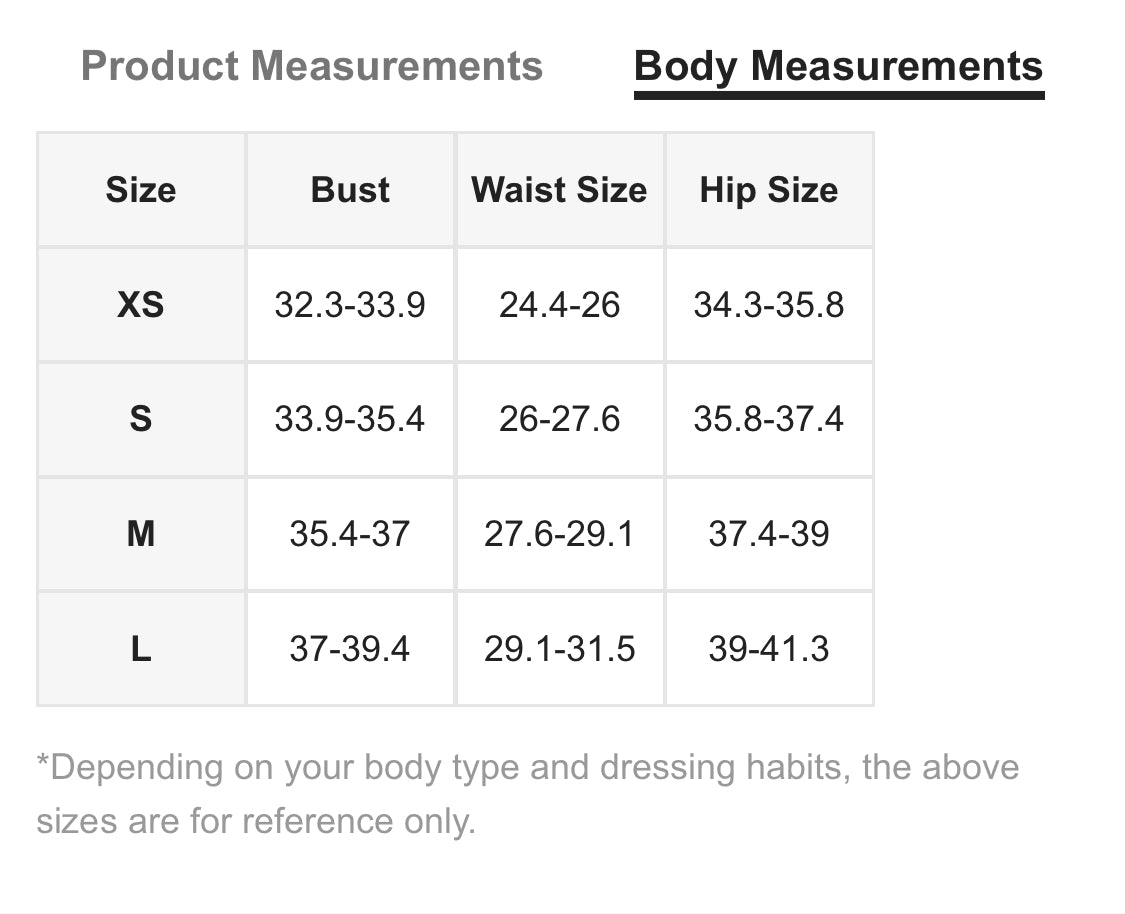1125x914 pixels.
Task: Click the S waist value 26-27.6
Action: coord(559,419)
